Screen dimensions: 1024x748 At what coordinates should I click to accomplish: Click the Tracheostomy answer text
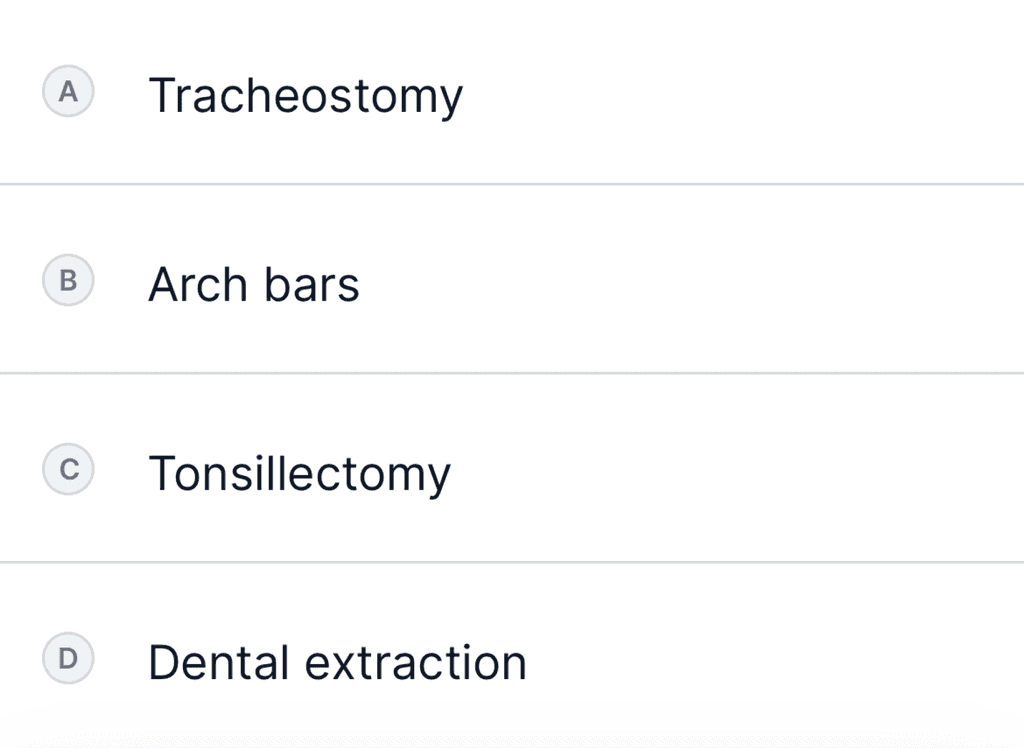tap(305, 96)
